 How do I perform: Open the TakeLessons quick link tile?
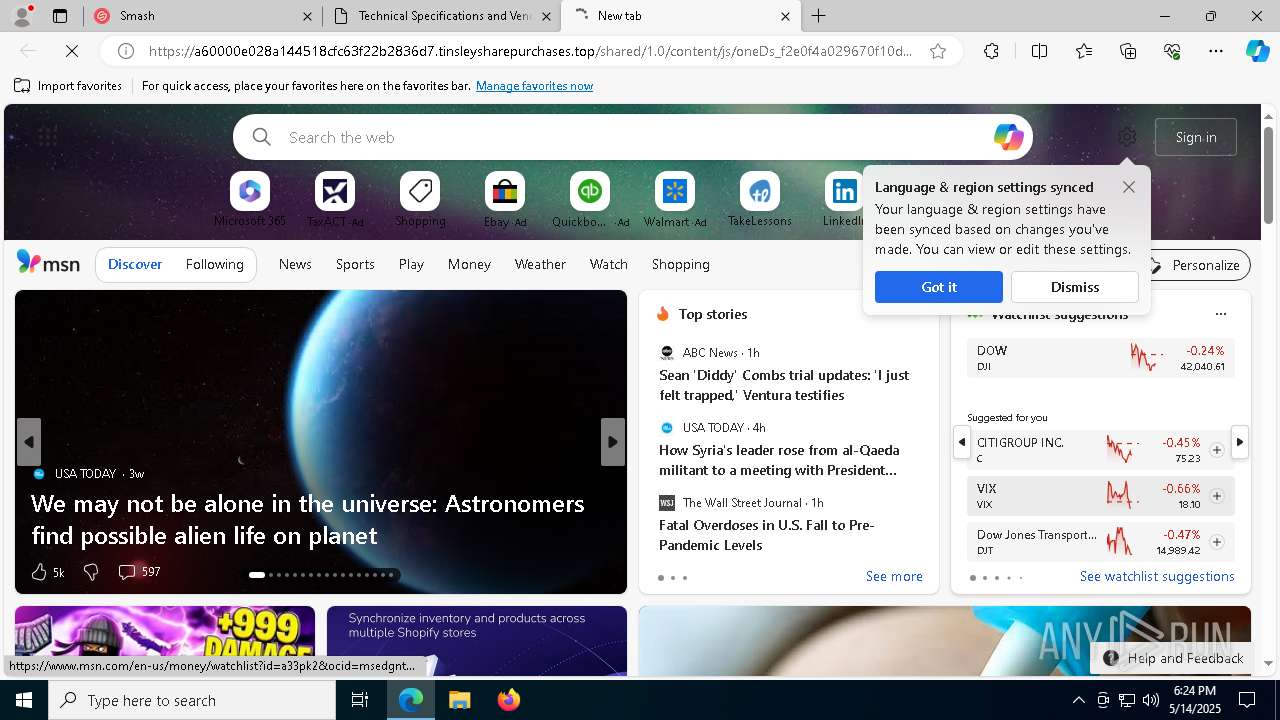click(760, 199)
